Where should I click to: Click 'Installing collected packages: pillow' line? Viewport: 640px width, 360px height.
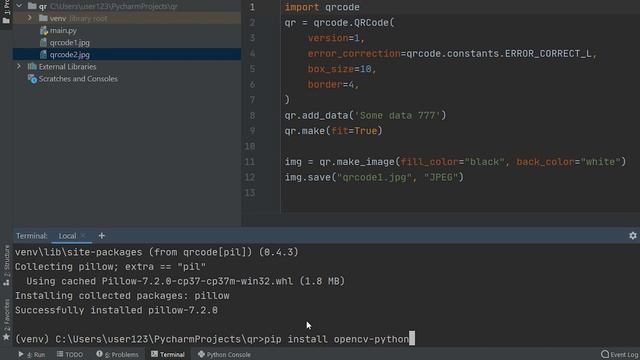coord(122,296)
